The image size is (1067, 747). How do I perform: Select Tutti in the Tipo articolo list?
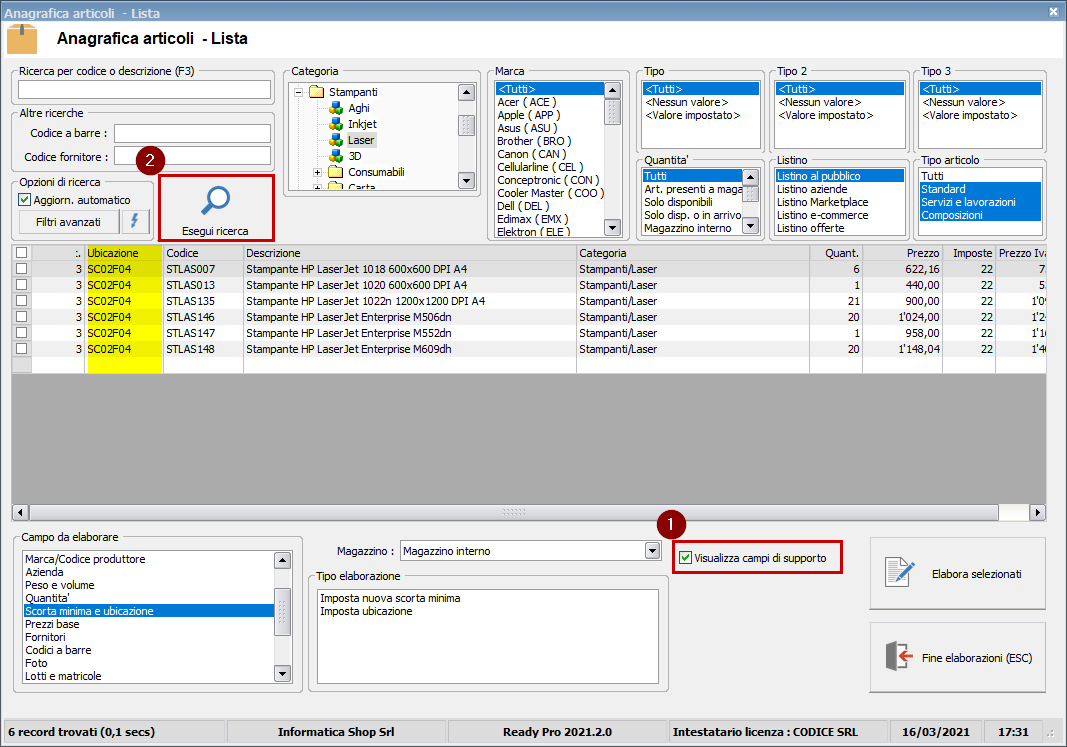pos(981,176)
